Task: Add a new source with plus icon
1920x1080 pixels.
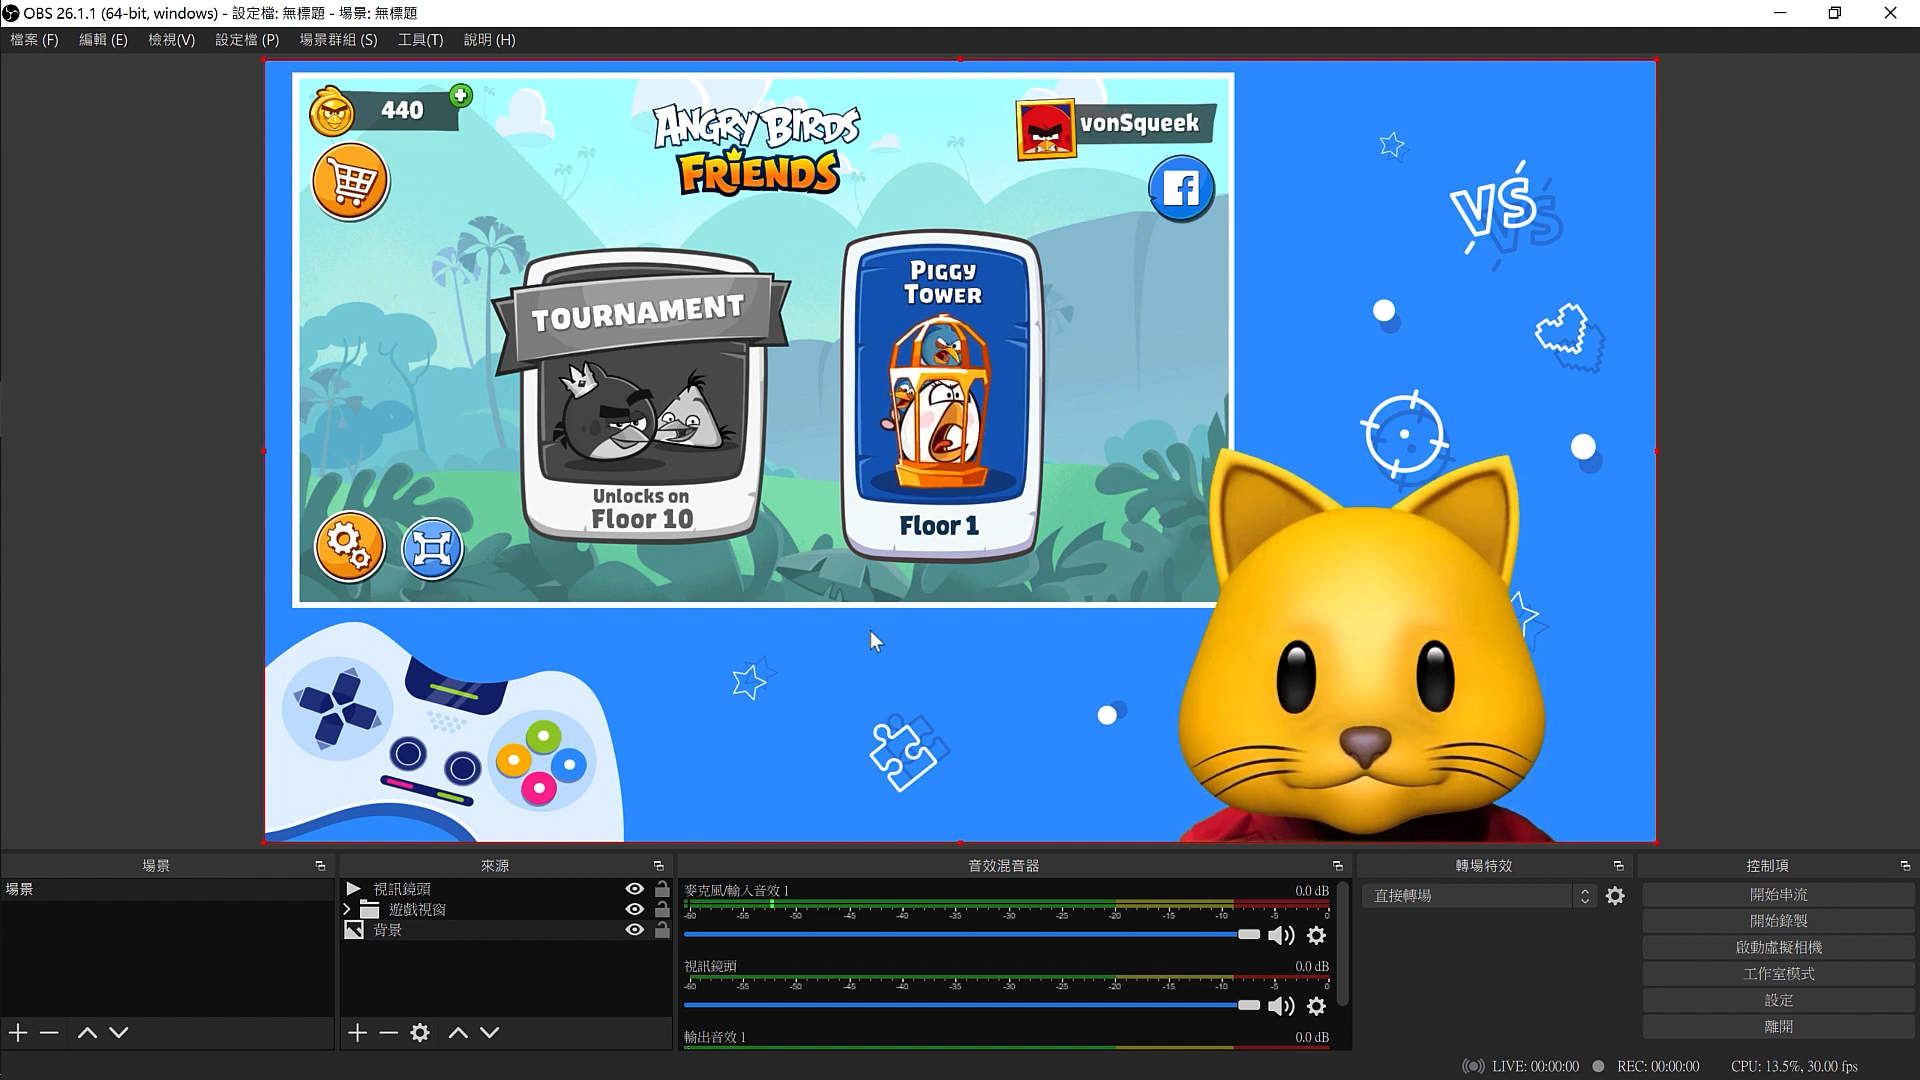Action: [357, 1032]
